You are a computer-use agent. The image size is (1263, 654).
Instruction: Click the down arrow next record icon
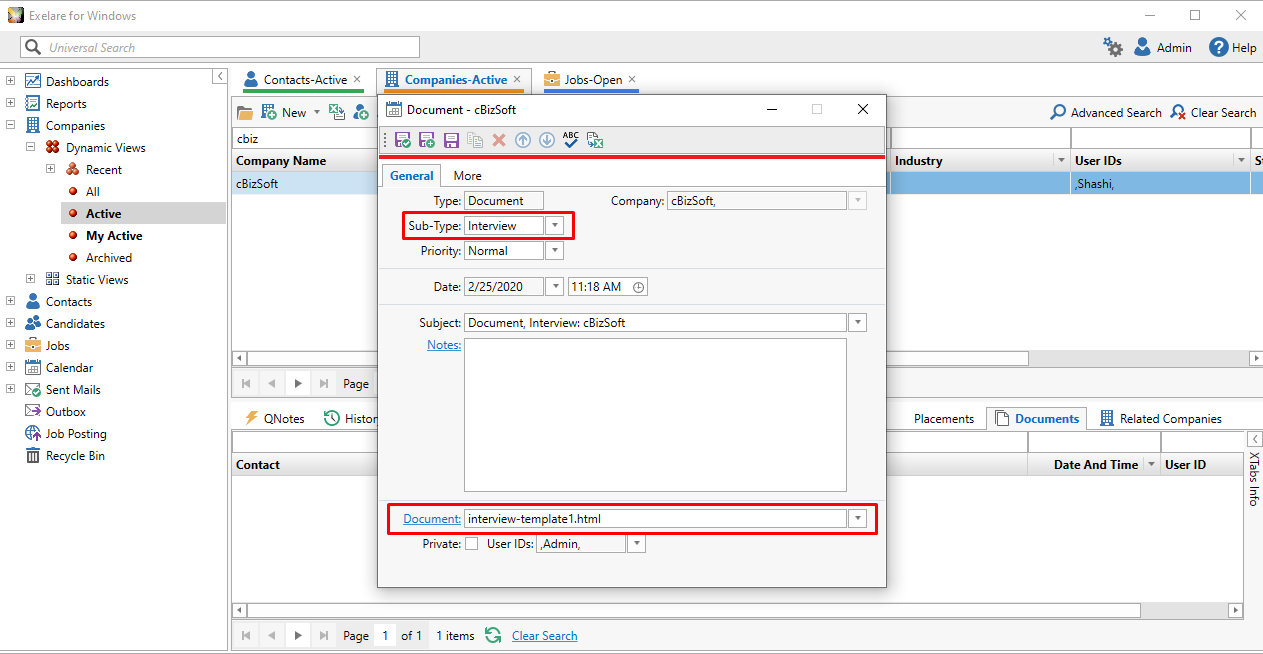click(x=547, y=140)
